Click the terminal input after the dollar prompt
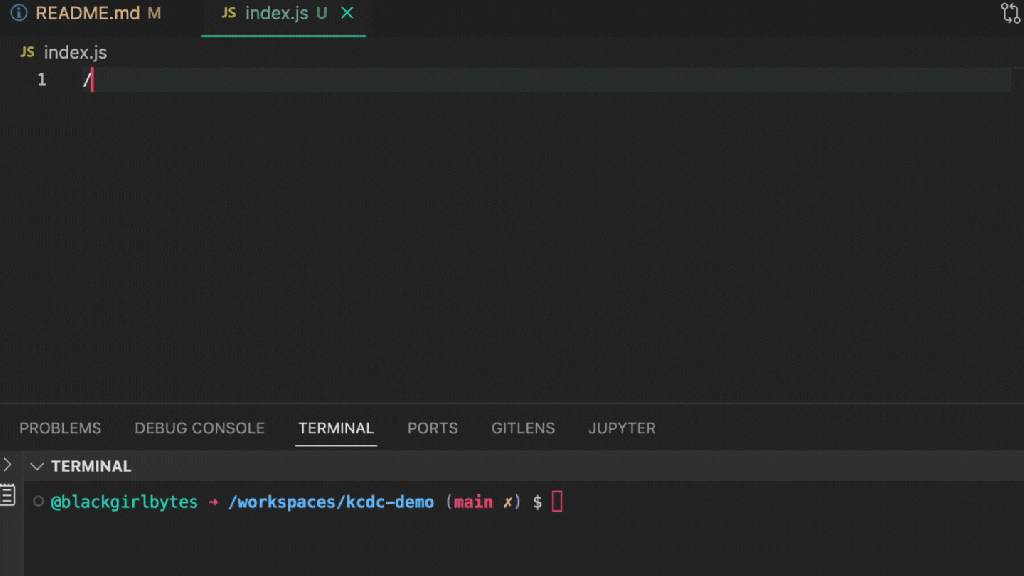This screenshot has height=576, width=1024. tap(560, 502)
